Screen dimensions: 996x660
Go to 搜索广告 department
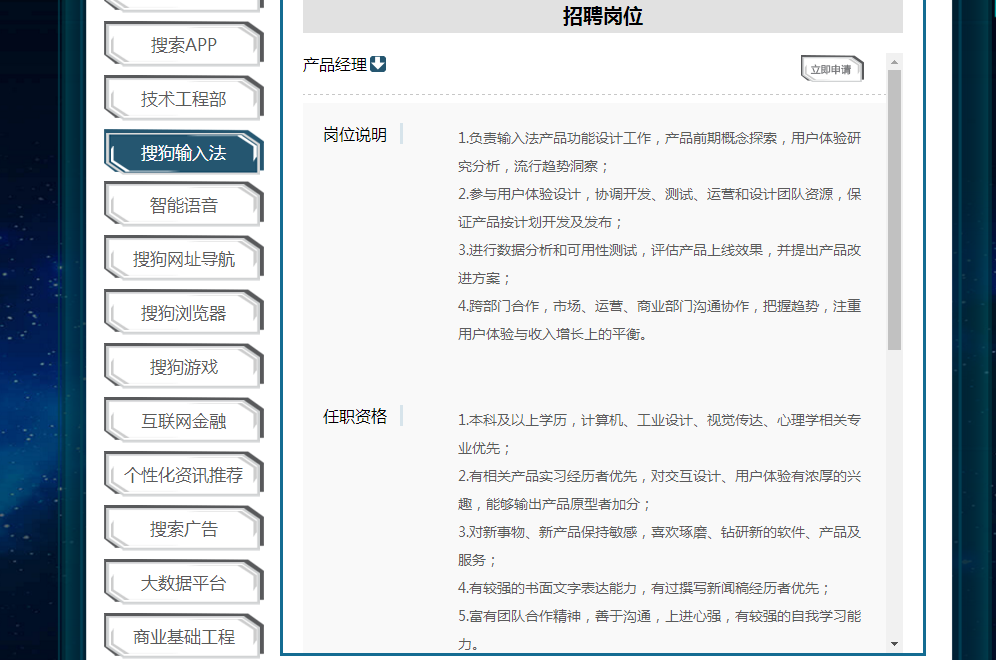click(184, 529)
